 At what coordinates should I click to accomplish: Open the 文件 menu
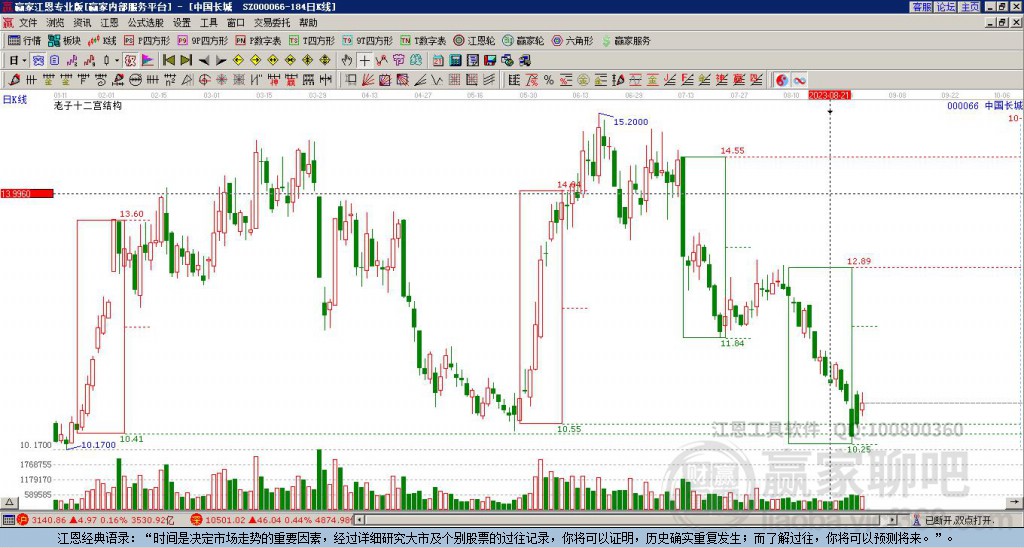point(28,23)
